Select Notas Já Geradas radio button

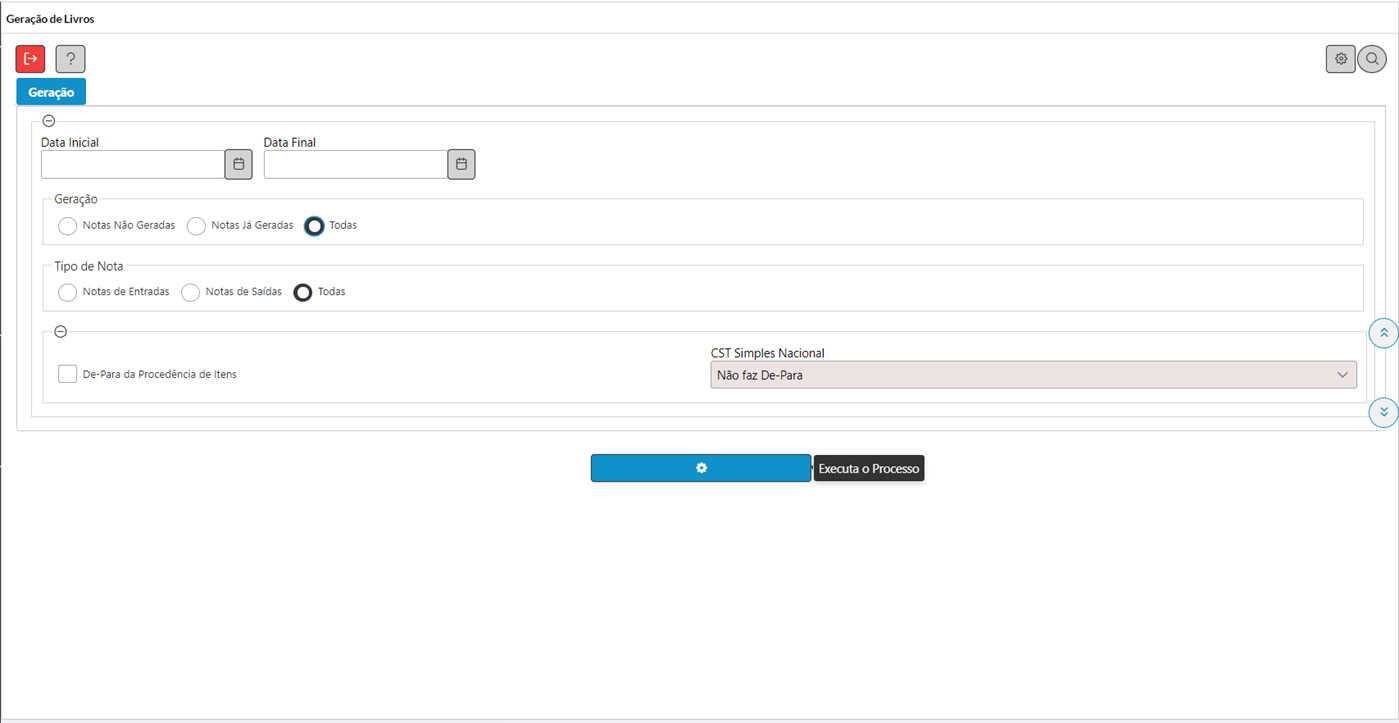click(x=196, y=226)
